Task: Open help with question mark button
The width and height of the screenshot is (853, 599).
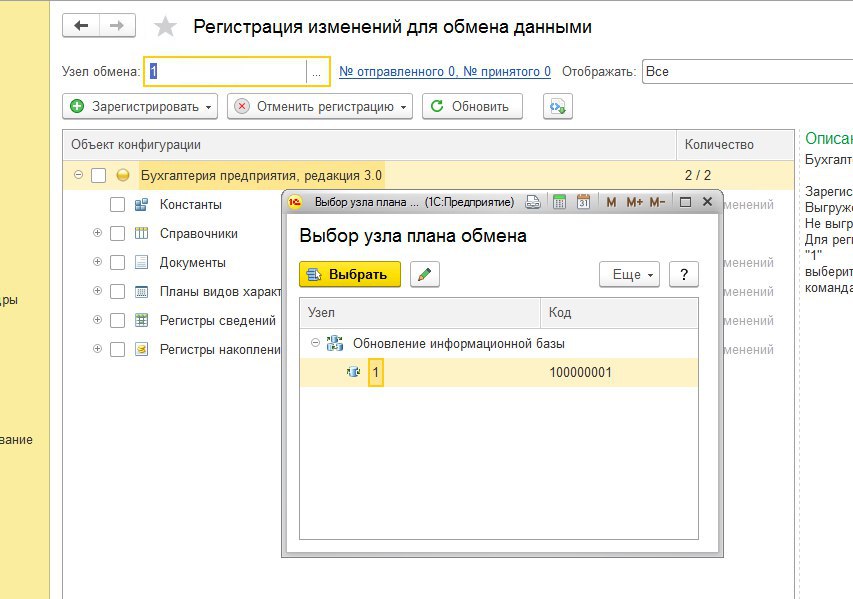Action: tap(684, 274)
